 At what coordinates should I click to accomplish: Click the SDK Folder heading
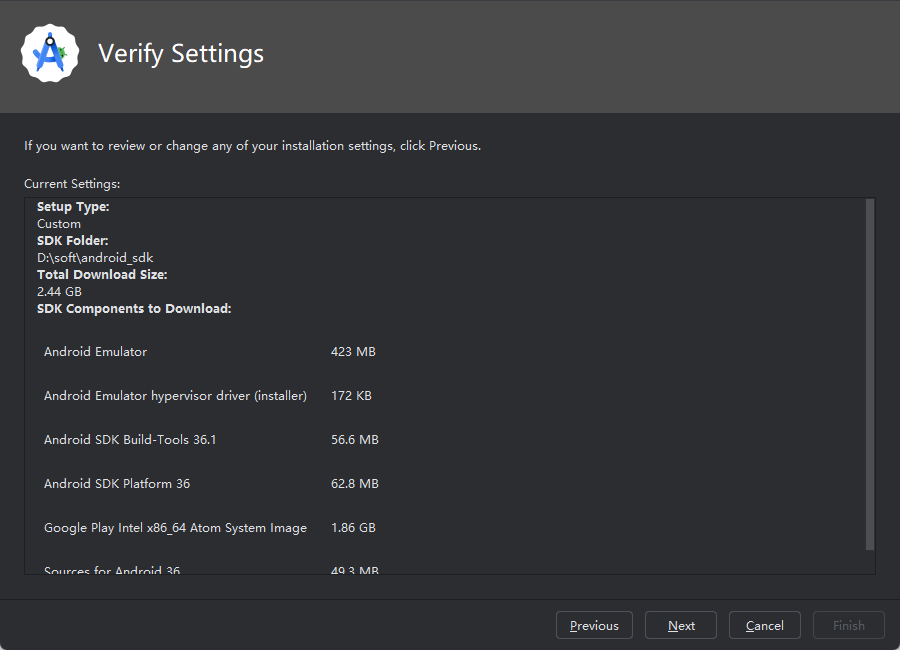(72, 241)
